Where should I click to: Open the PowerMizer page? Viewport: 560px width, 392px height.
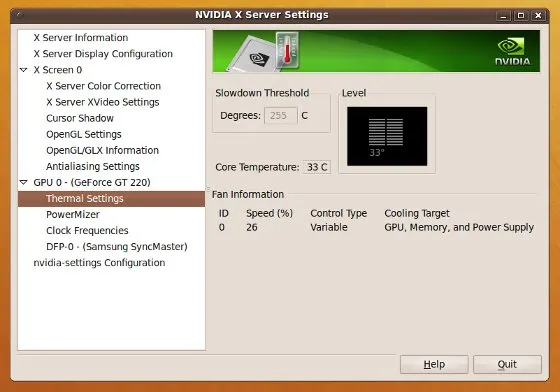pyautogui.click(x=73, y=215)
